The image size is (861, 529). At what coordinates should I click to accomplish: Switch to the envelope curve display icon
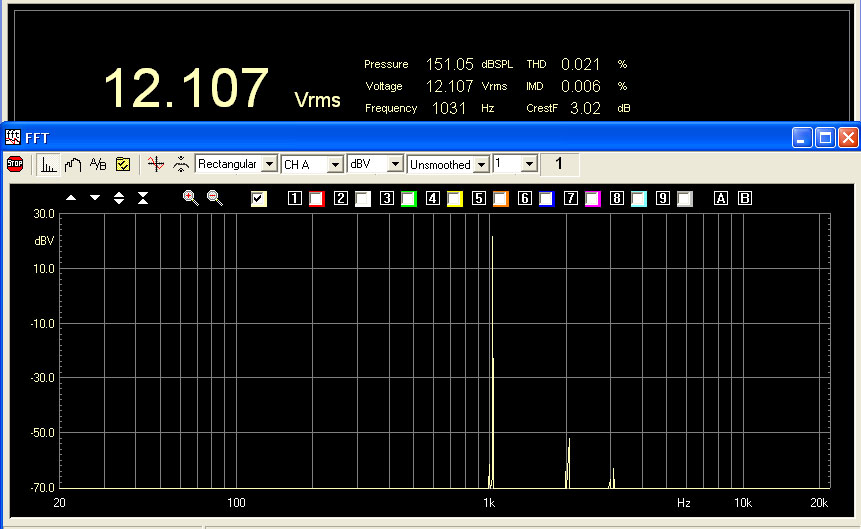pos(72,164)
